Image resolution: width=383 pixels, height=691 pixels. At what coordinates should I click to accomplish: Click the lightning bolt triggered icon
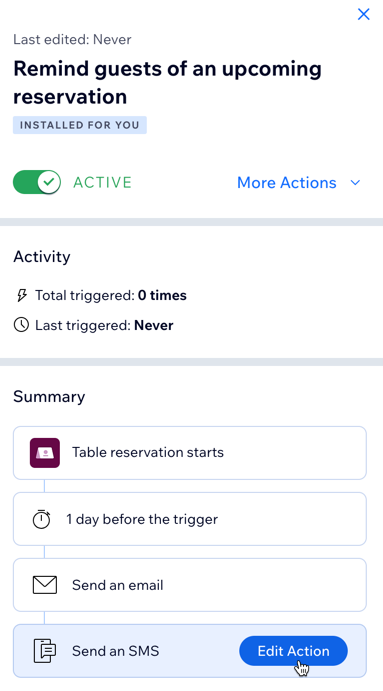(21, 295)
